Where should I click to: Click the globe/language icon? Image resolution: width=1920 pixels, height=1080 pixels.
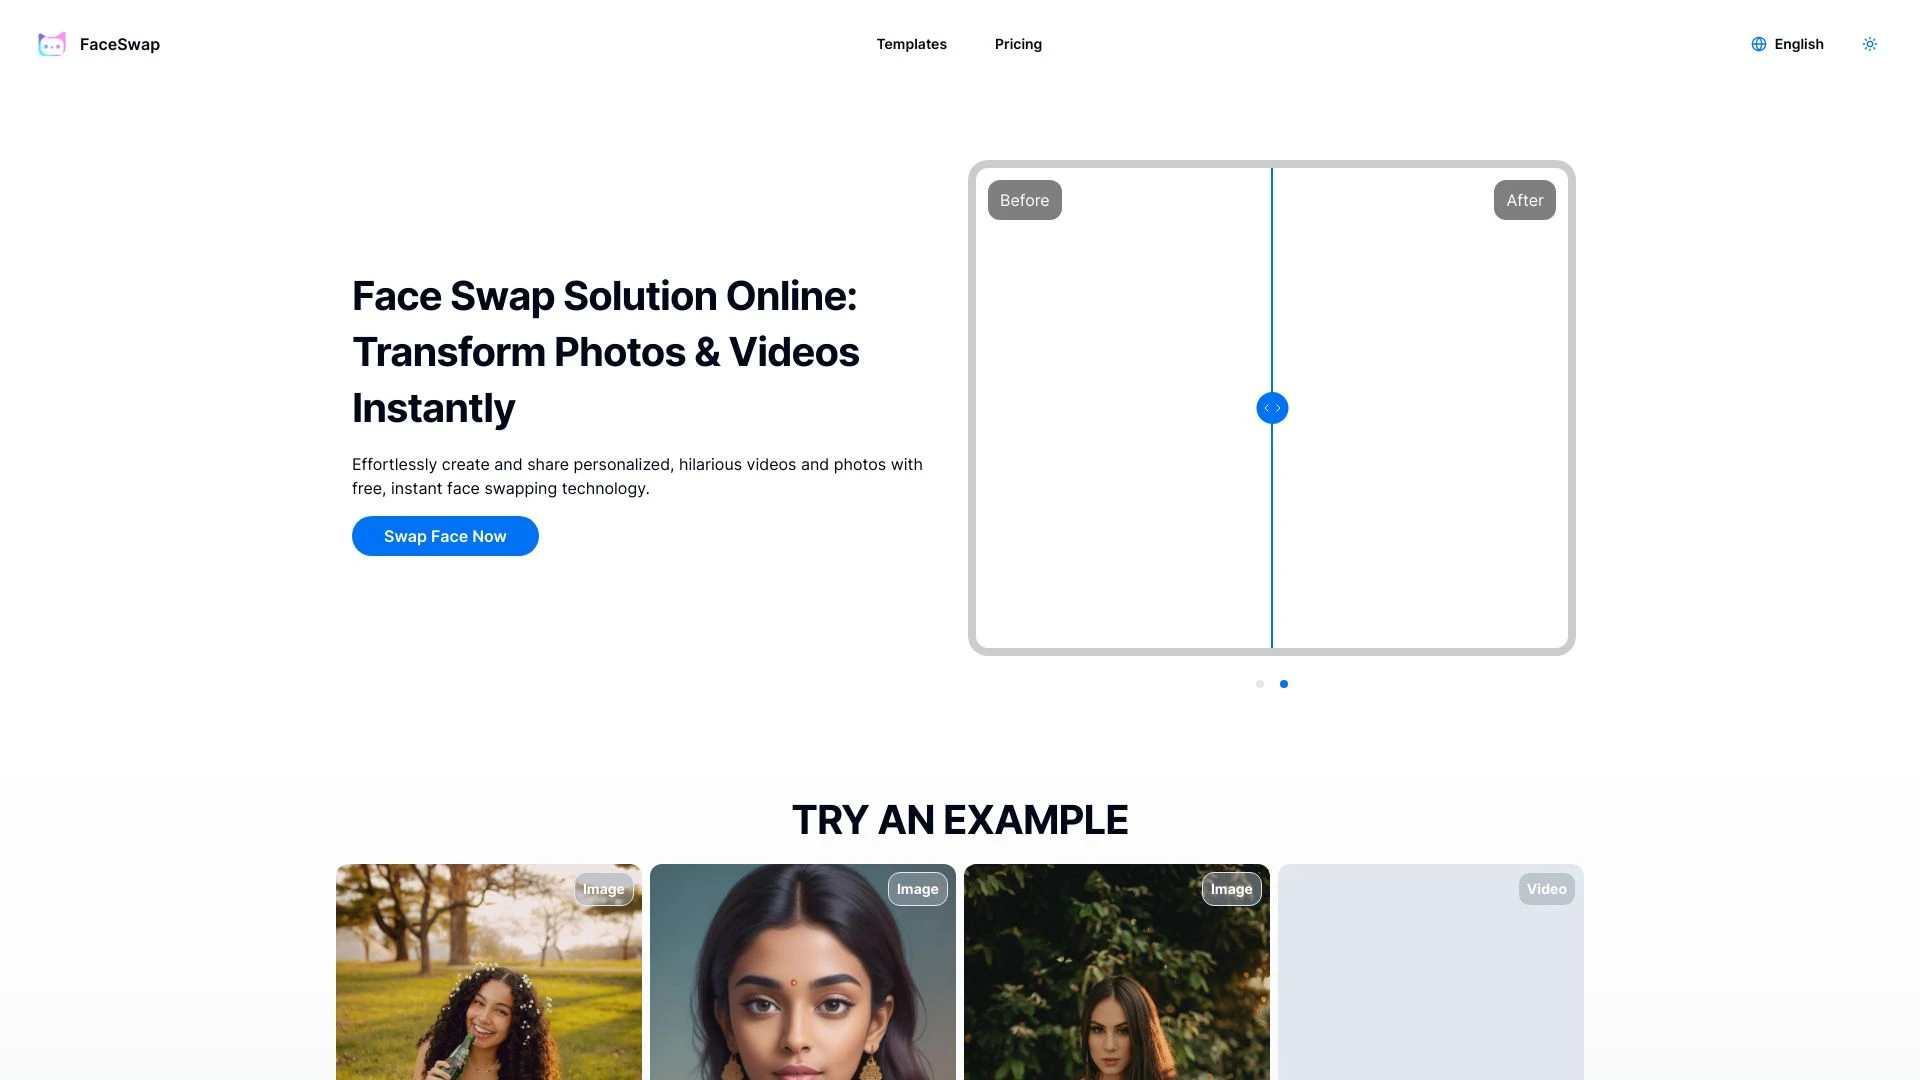point(1758,44)
